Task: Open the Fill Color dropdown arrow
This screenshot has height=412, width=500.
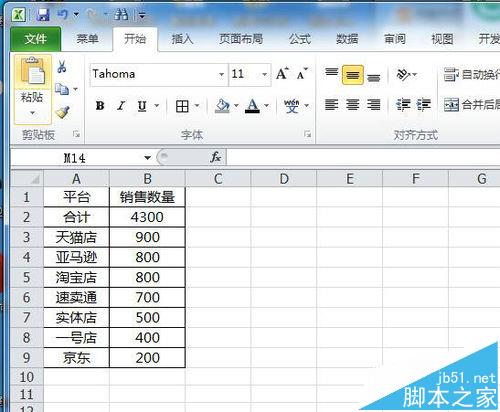Action: tap(236, 106)
